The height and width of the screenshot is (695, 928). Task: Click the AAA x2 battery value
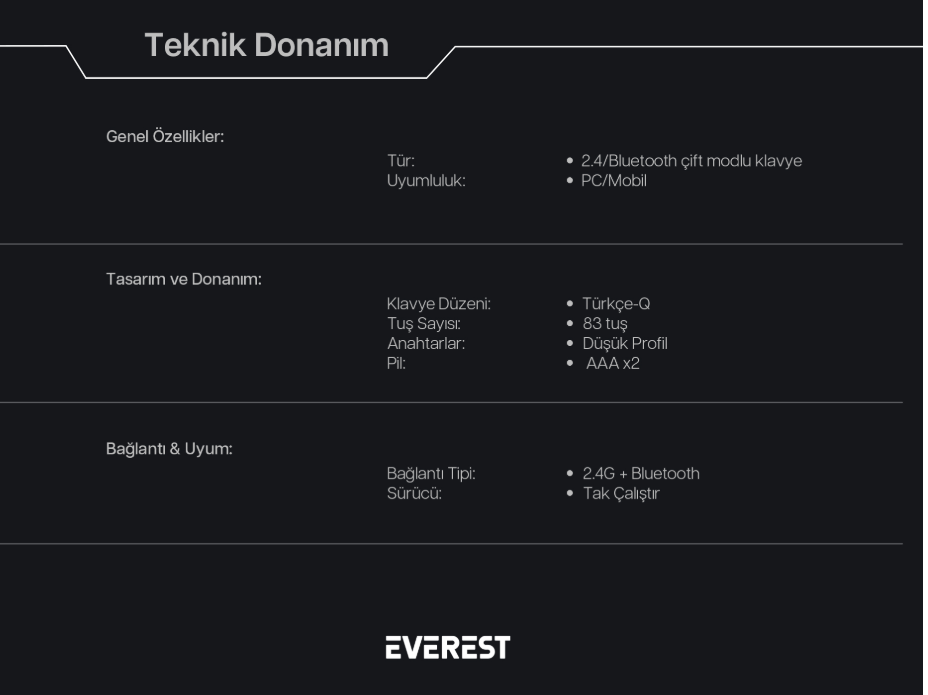pyautogui.click(x=613, y=363)
